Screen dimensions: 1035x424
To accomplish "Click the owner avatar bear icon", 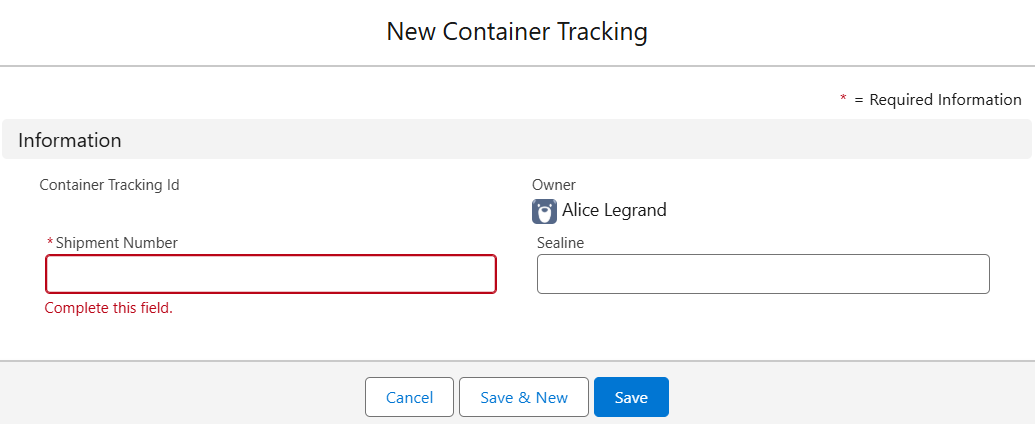I will [x=544, y=211].
